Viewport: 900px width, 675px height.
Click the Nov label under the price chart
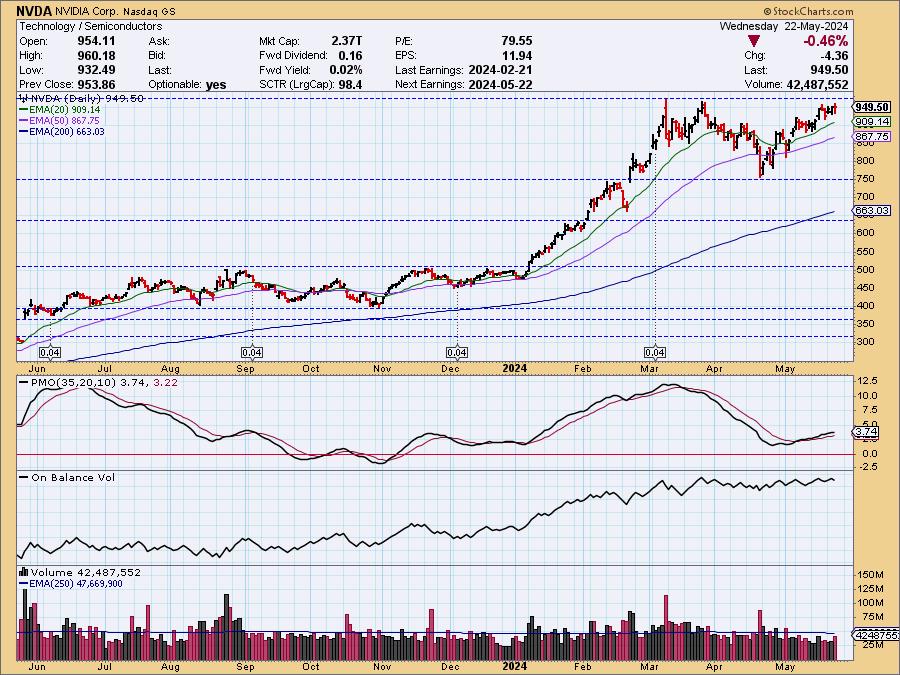[382, 368]
